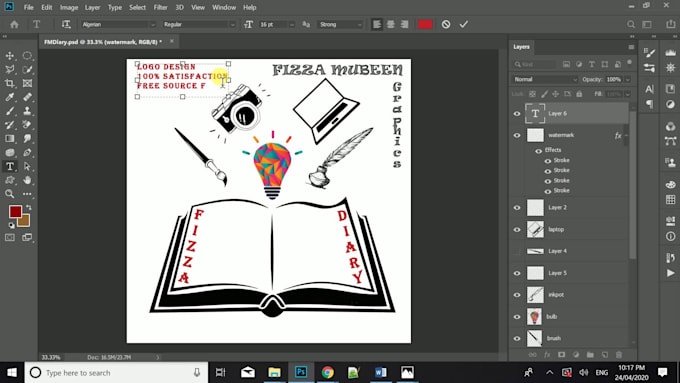Set the text color swatch
Viewport: 680px width, 383px height.
425,24
